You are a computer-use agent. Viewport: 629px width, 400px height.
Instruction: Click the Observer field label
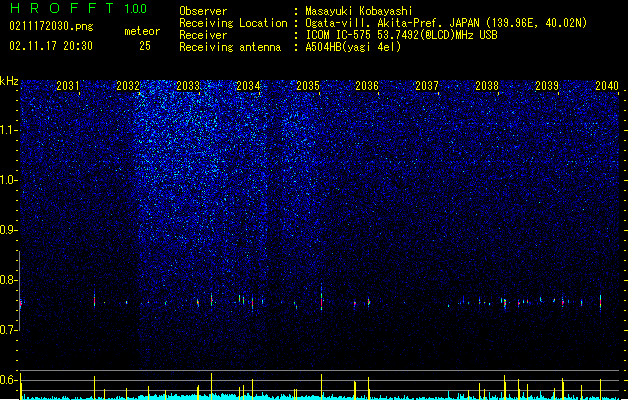click(x=203, y=11)
